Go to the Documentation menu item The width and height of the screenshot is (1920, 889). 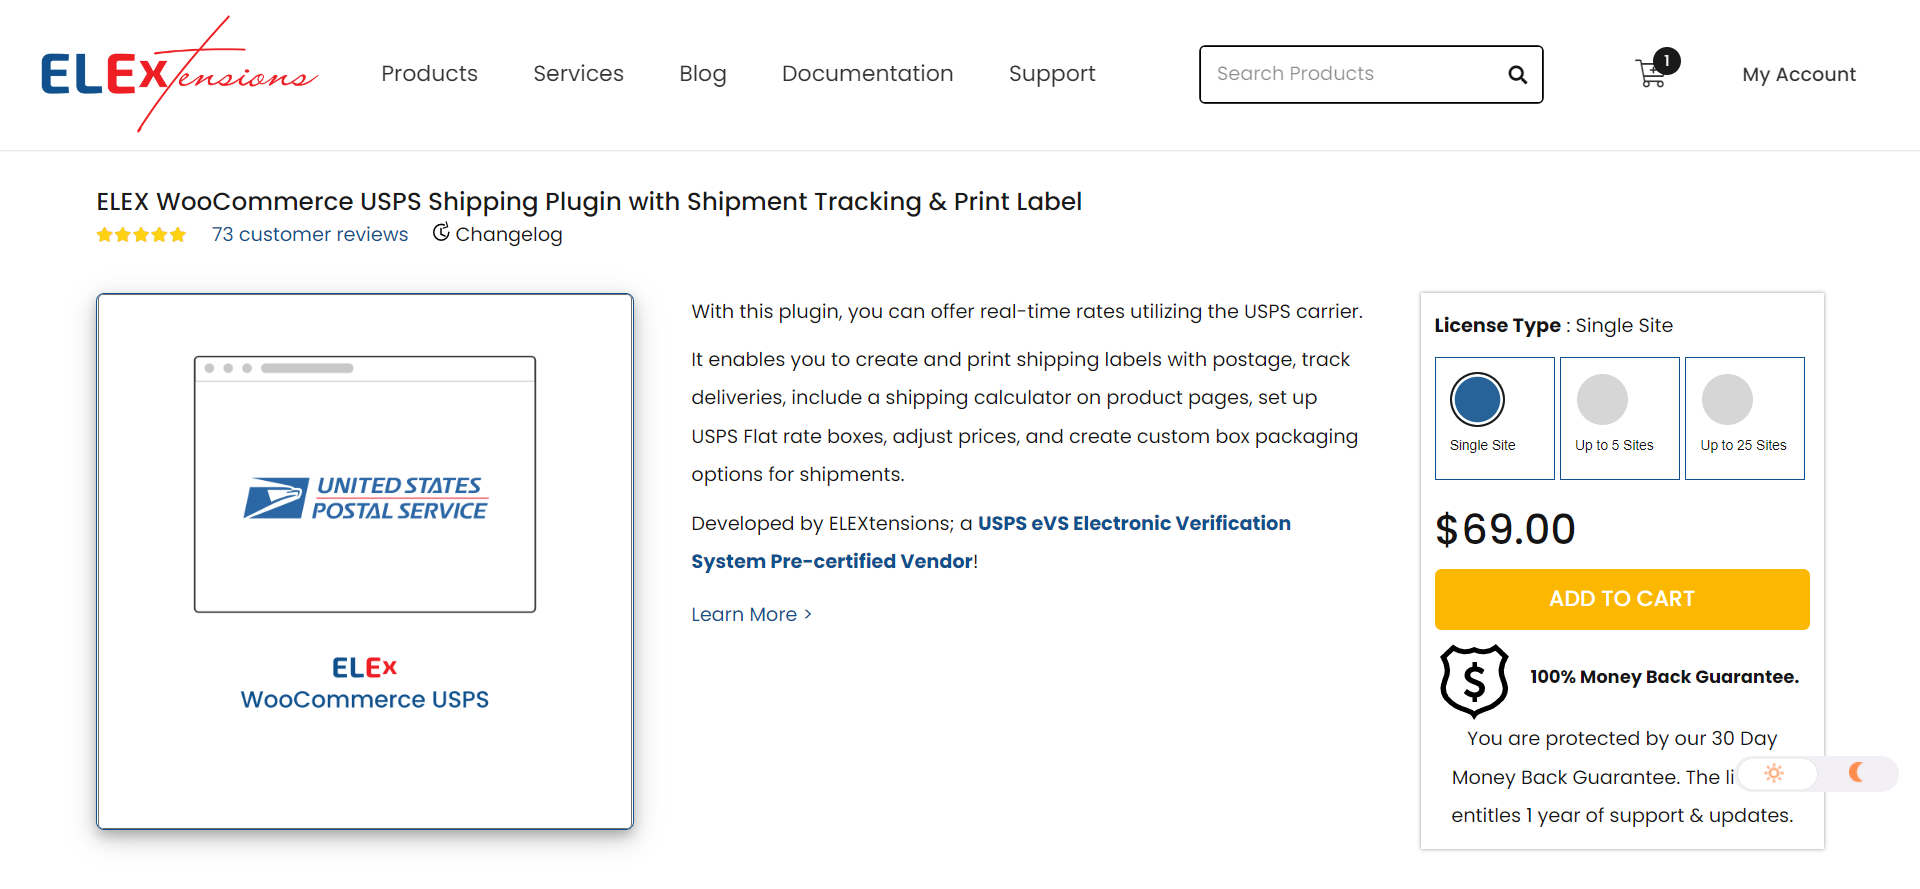tap(867, 74)
